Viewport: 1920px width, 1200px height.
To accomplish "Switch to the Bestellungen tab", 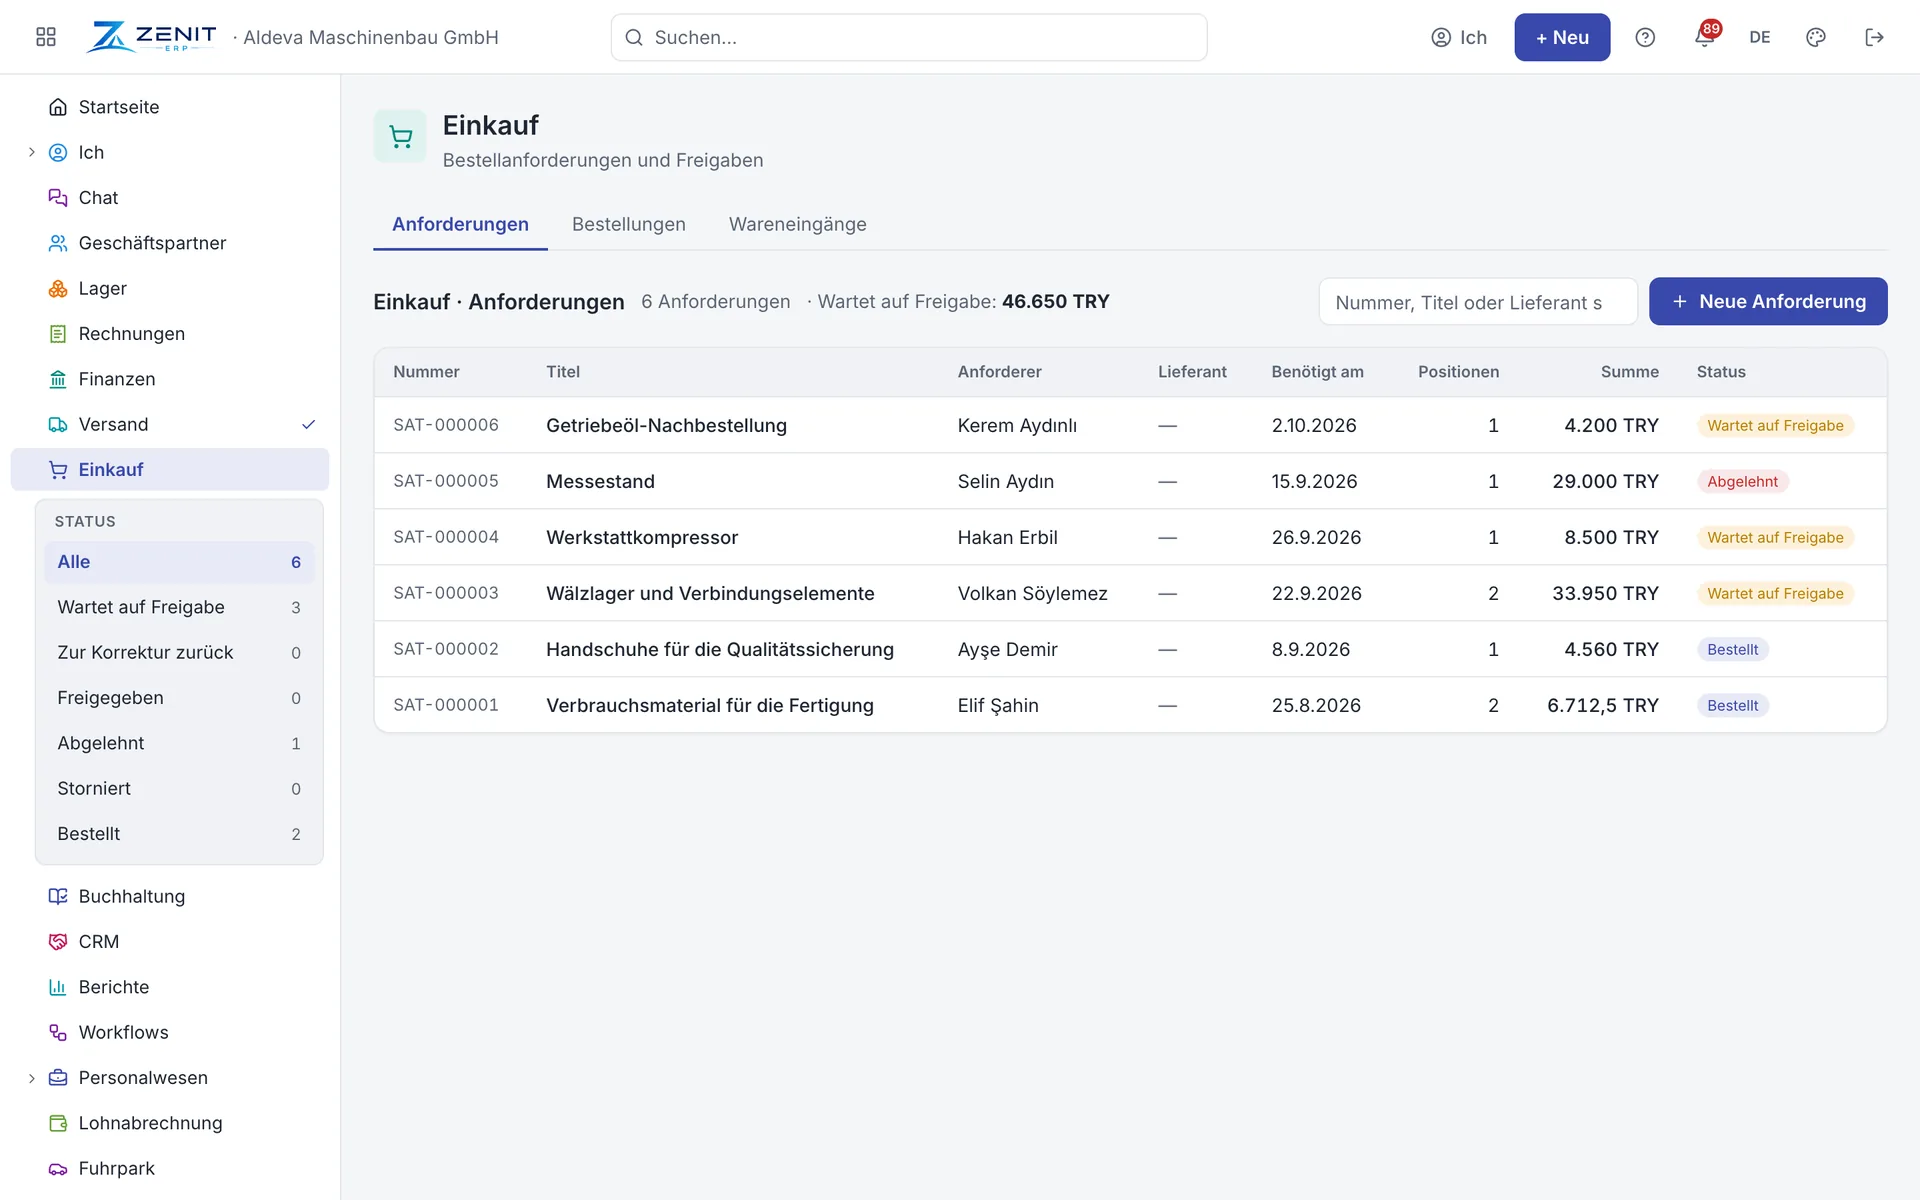I will coord(629,224).
